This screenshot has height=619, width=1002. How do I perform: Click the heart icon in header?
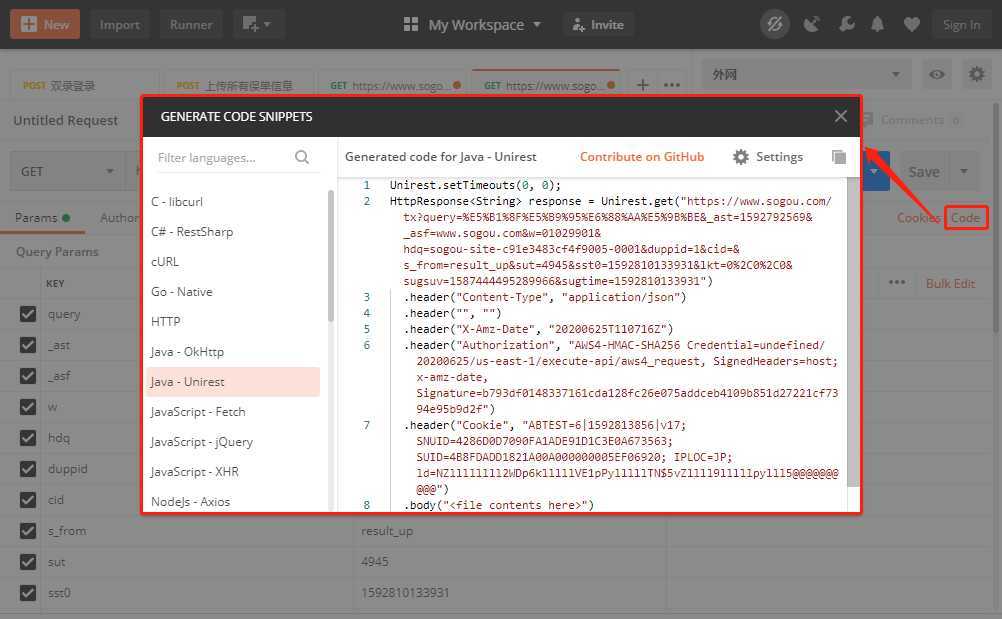[x=912, y=24]
